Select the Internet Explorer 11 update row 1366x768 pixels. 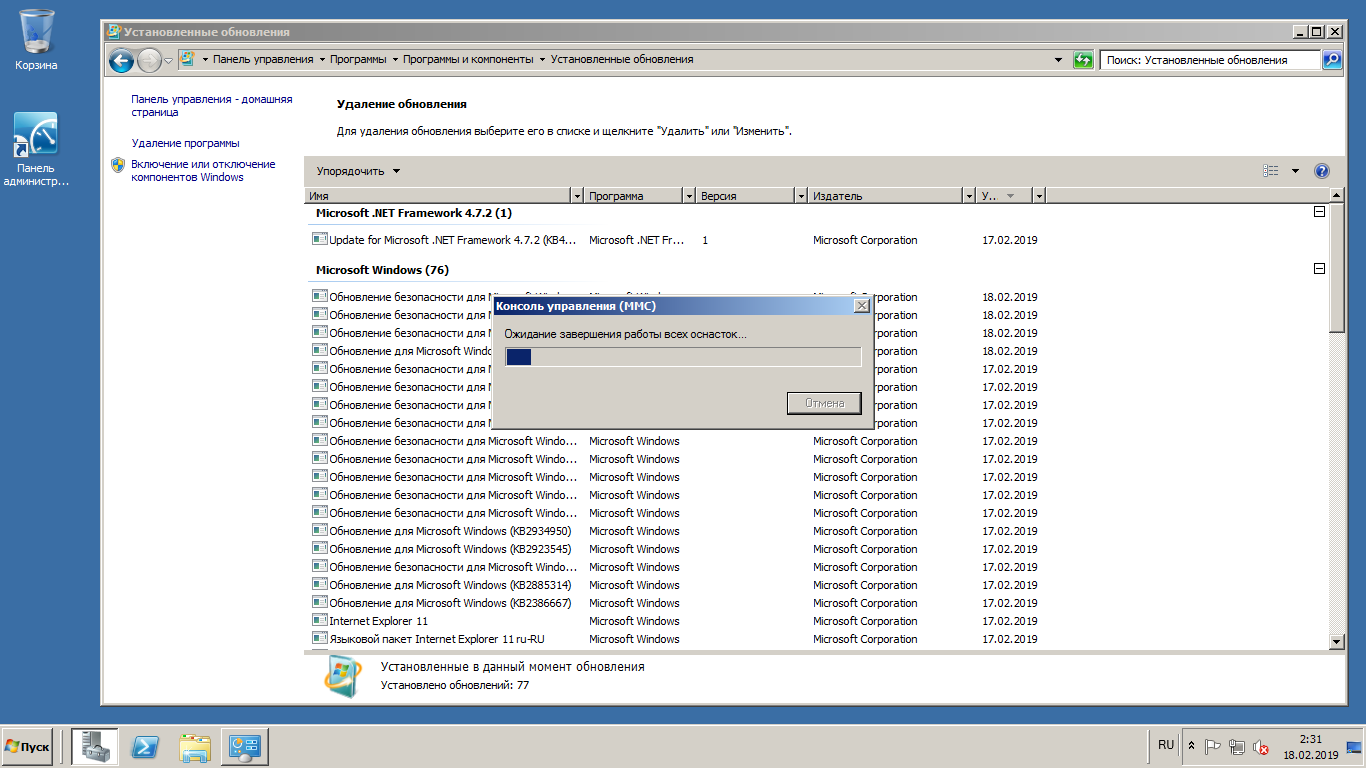click(x=674, y=621)
